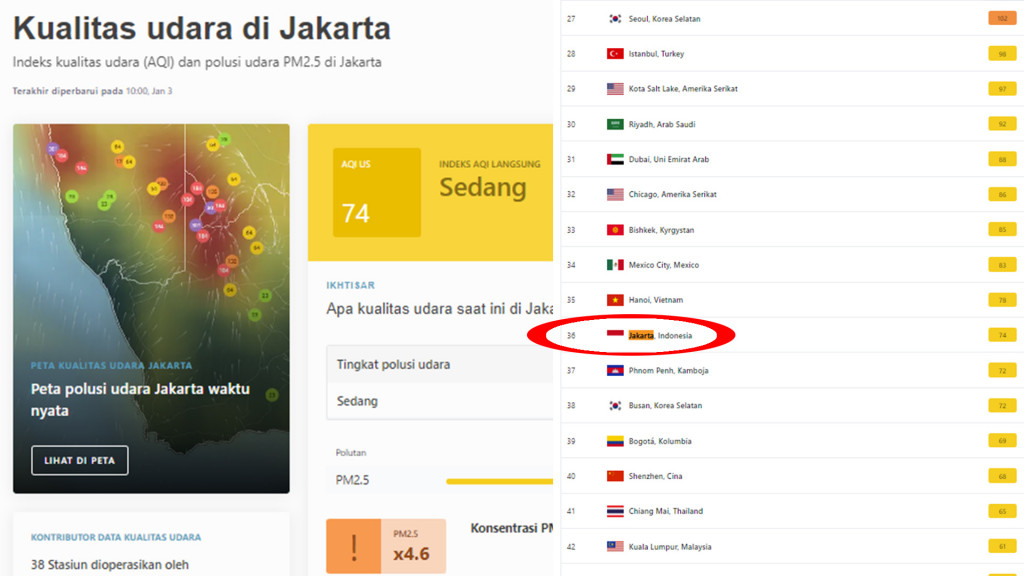Click the Kontributor Data Kualitas Udara heading
Viewport: 1024px width, 576px height.
[x=116, y=537]
